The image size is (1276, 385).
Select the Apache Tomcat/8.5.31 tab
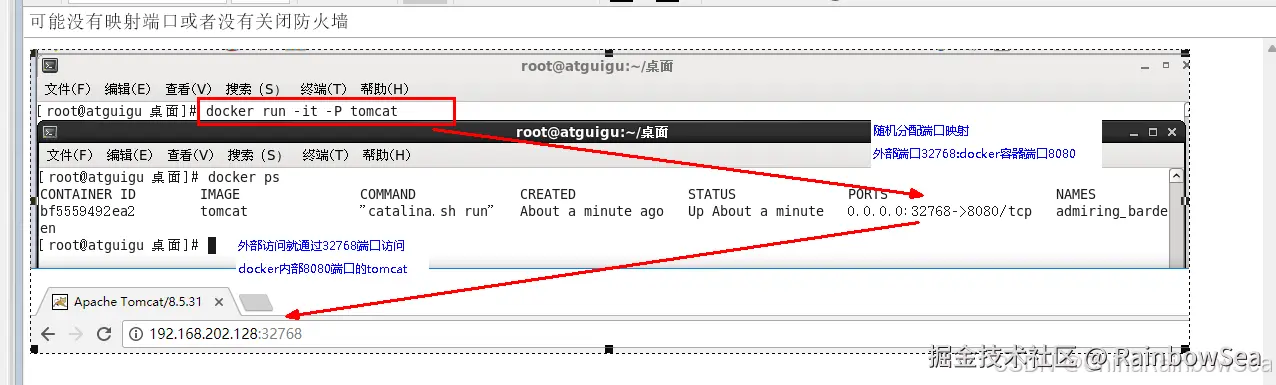tap(138, 301)
